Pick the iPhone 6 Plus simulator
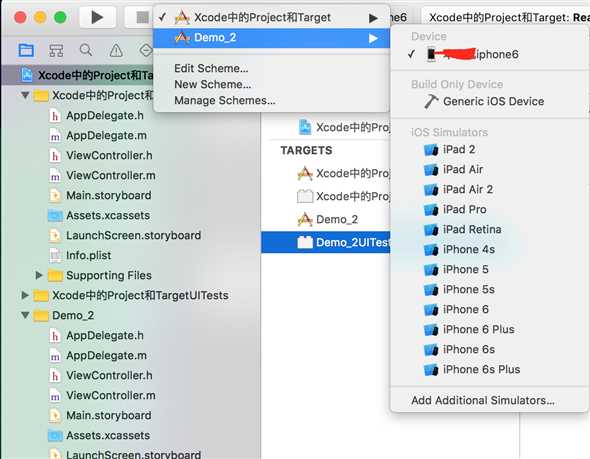This screenshot has height=459, width=590. (490, 330)
